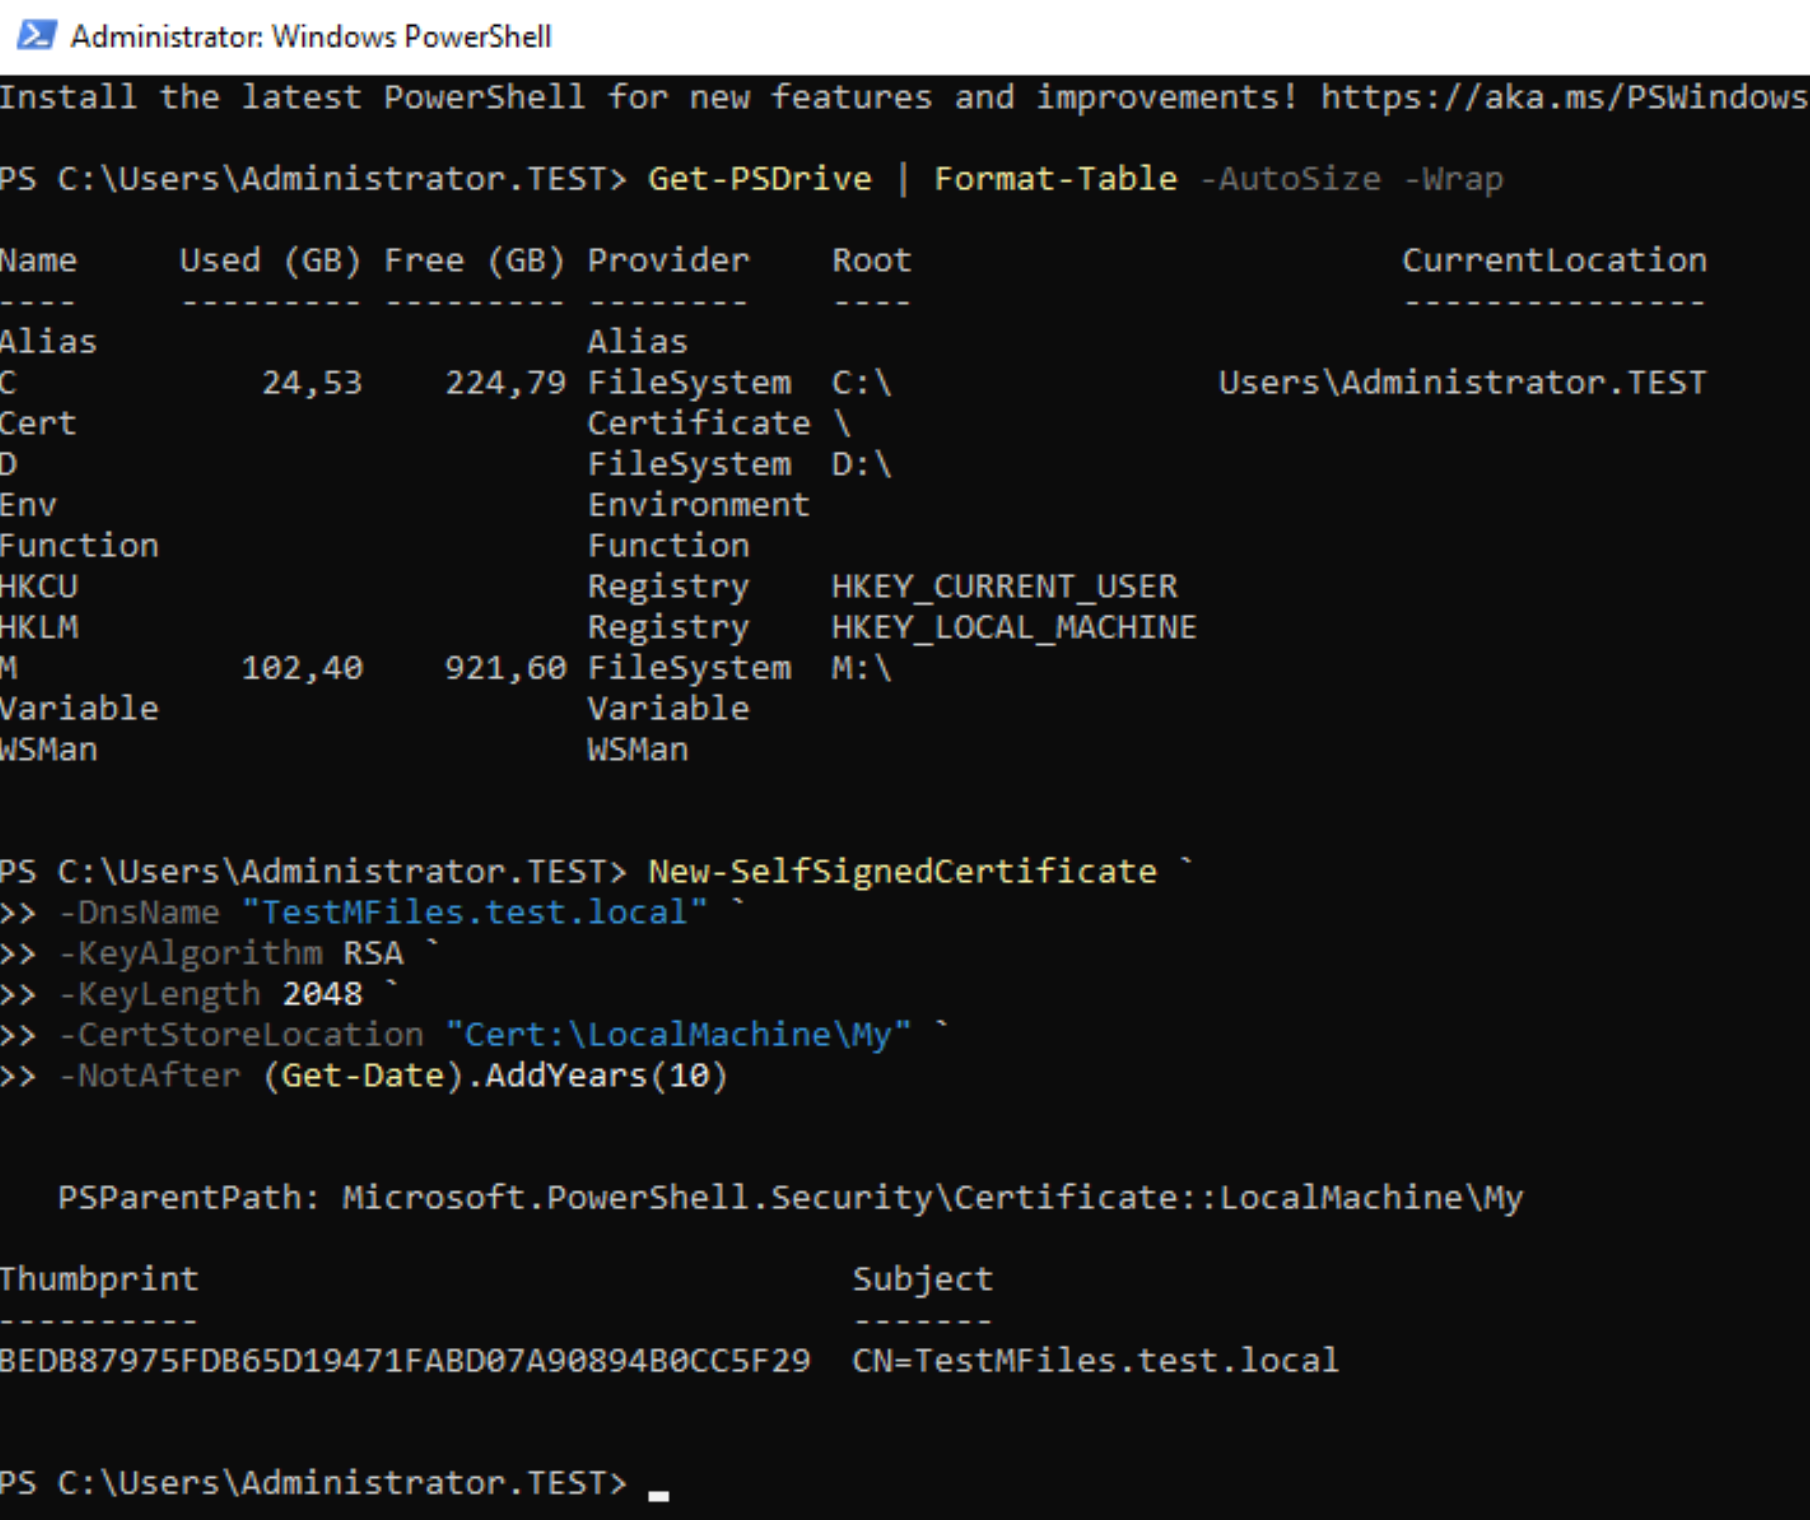Click the 'D:\' root value
Screen dimensions: 1810x1520
tap(861, 465)
